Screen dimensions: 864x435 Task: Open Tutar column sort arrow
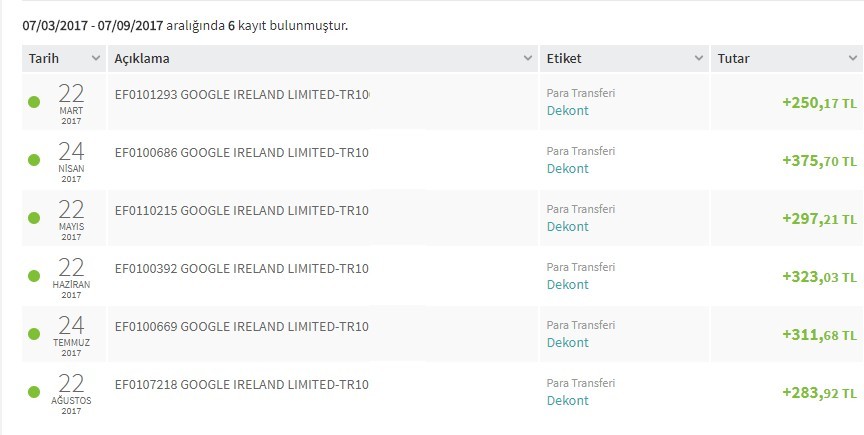click(x=853, y=58)
